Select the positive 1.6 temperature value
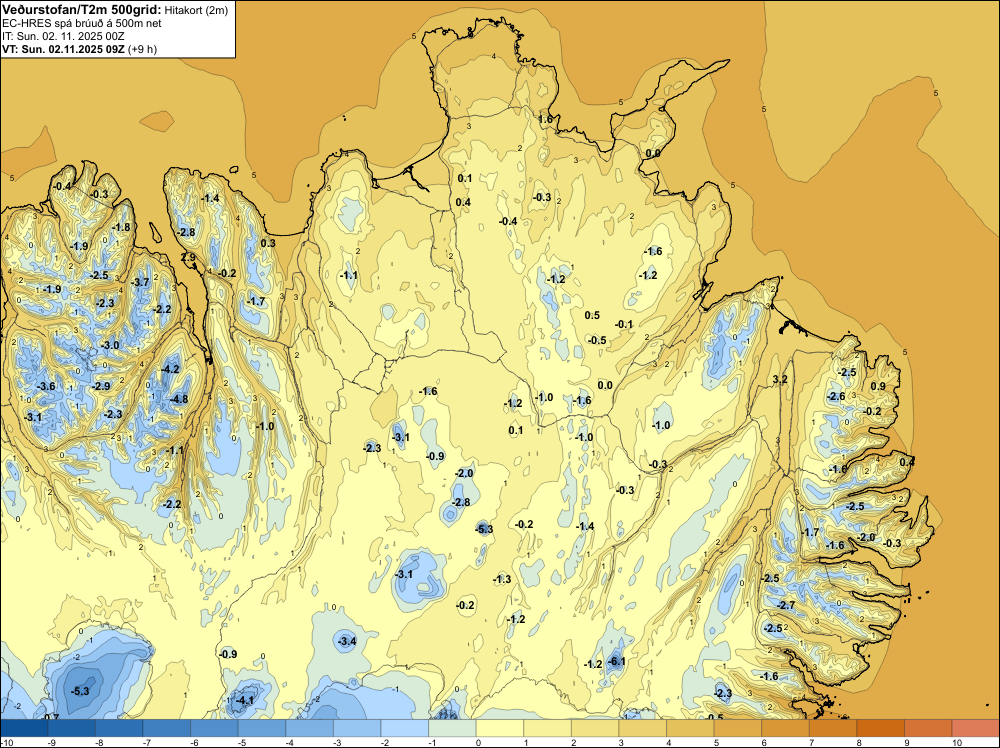 coord(545,119)
